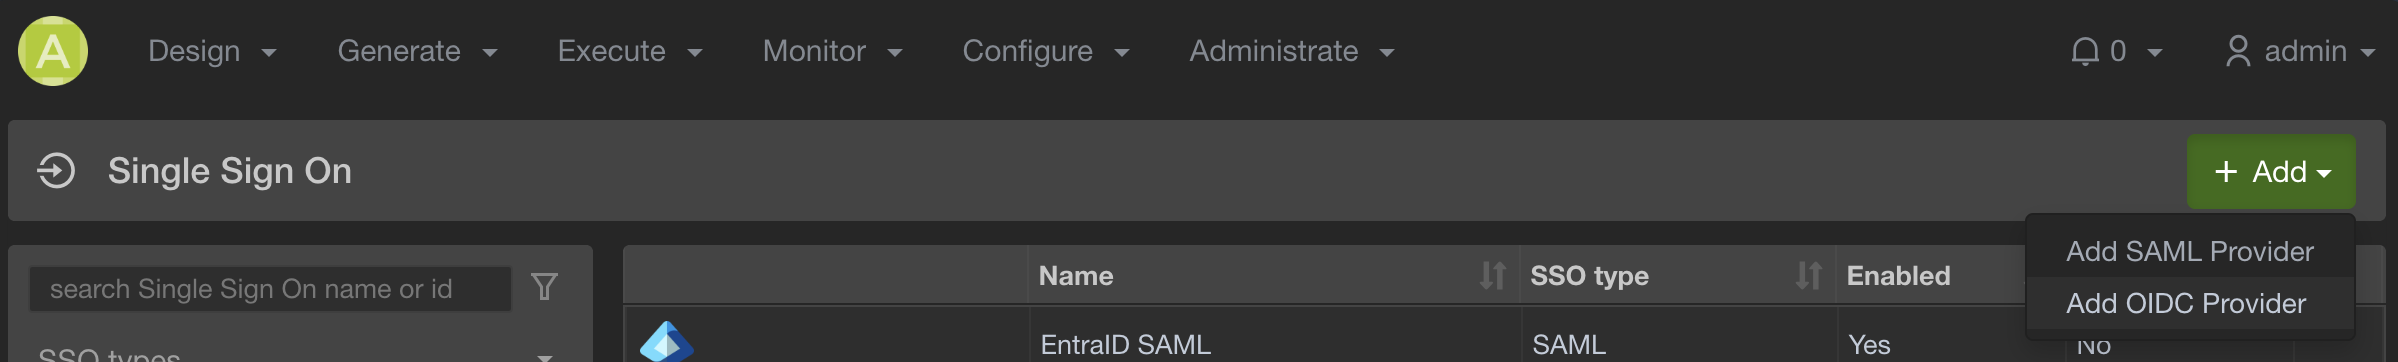Sort by SSO type column arrows

coord(1809,275)
